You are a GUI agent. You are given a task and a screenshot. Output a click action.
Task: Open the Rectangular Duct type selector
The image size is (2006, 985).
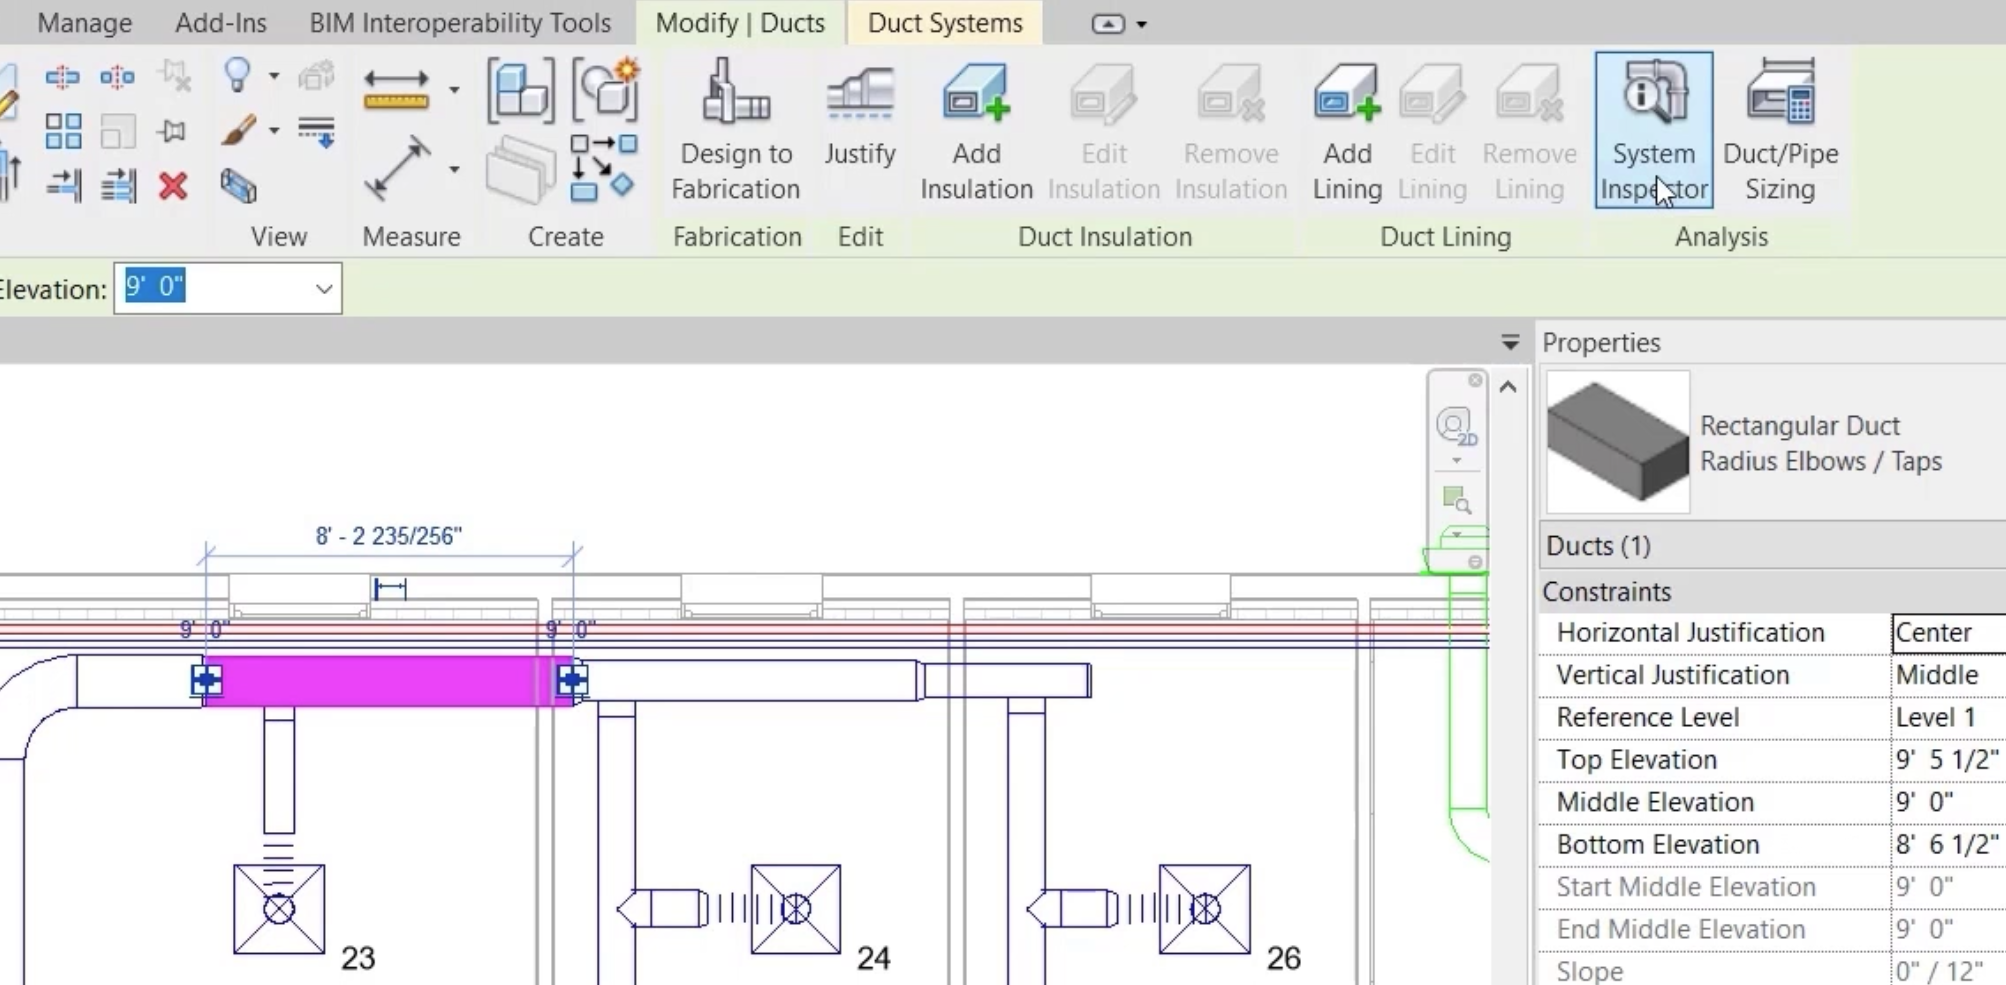(x=1775, y=443)
